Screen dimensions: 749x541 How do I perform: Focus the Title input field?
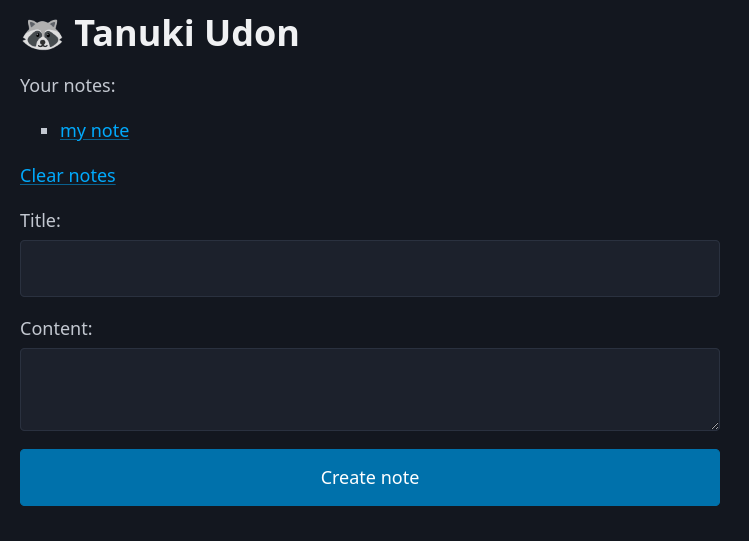370,268
